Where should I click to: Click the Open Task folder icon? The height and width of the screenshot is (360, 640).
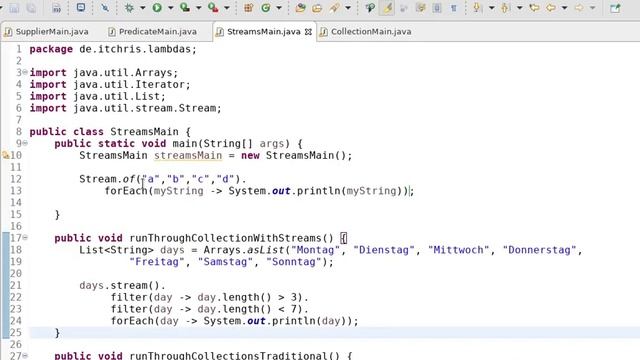pos(317,7)
